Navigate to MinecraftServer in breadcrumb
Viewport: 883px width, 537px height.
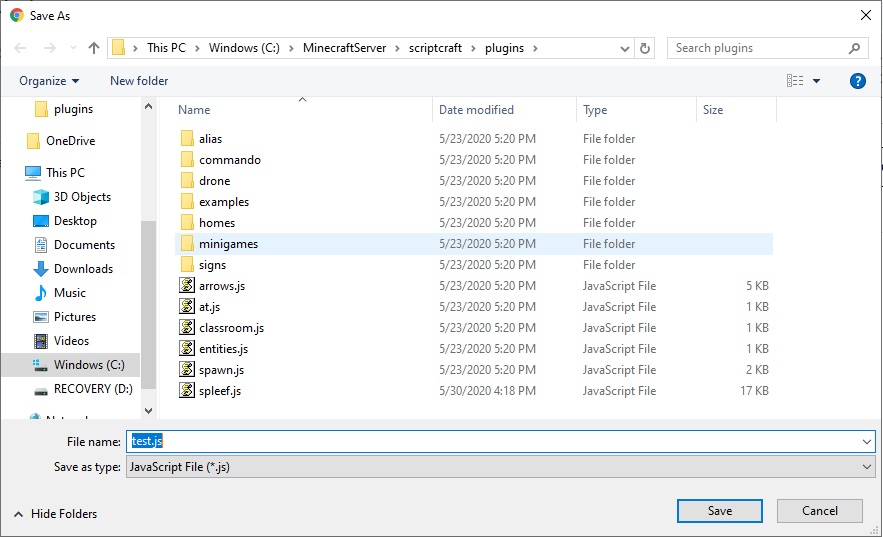[x=345, y=48]
